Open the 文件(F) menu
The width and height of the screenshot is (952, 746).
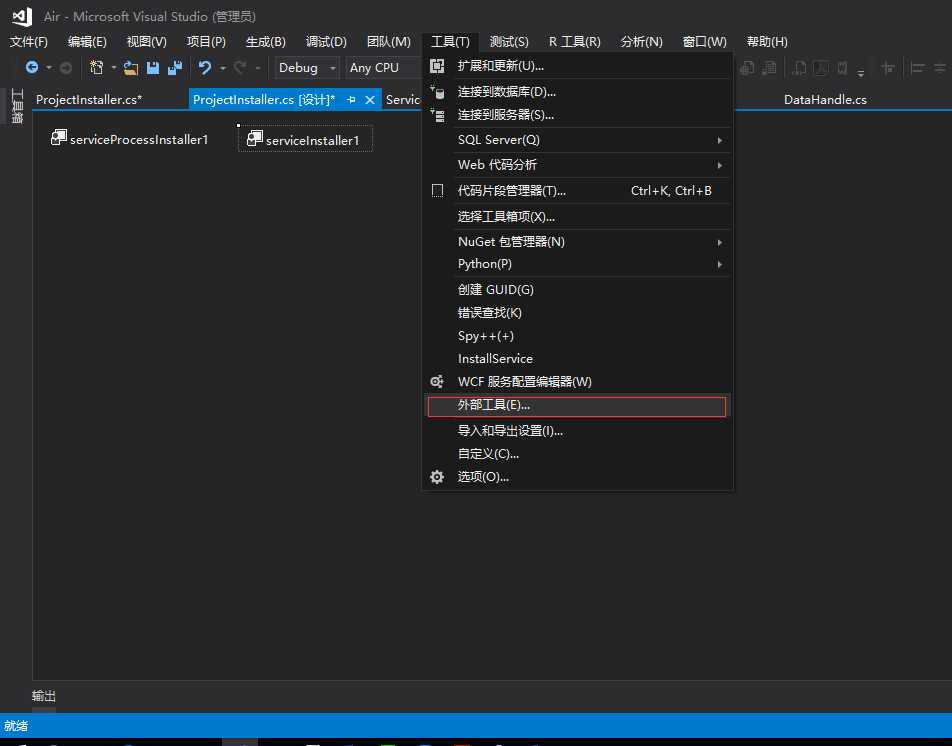29,41
